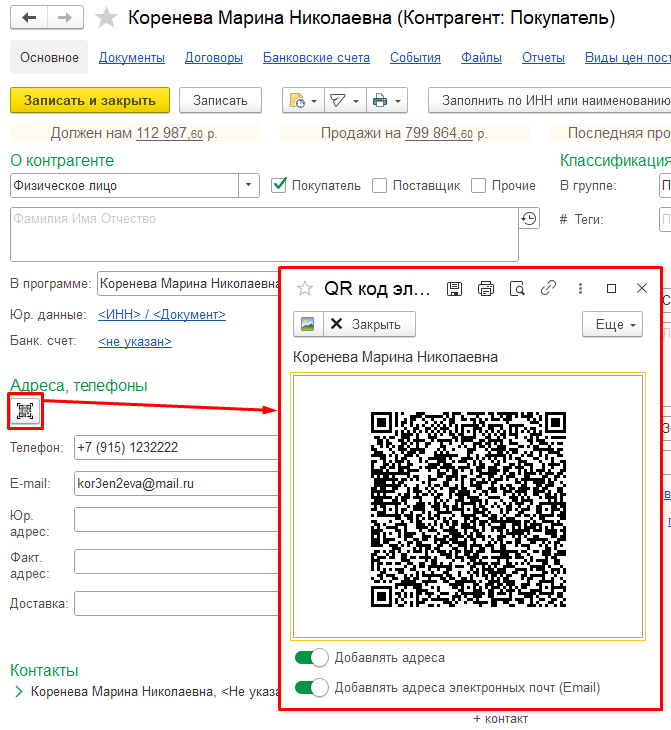Open the Банковские счета tab

[x=316, y=58]
